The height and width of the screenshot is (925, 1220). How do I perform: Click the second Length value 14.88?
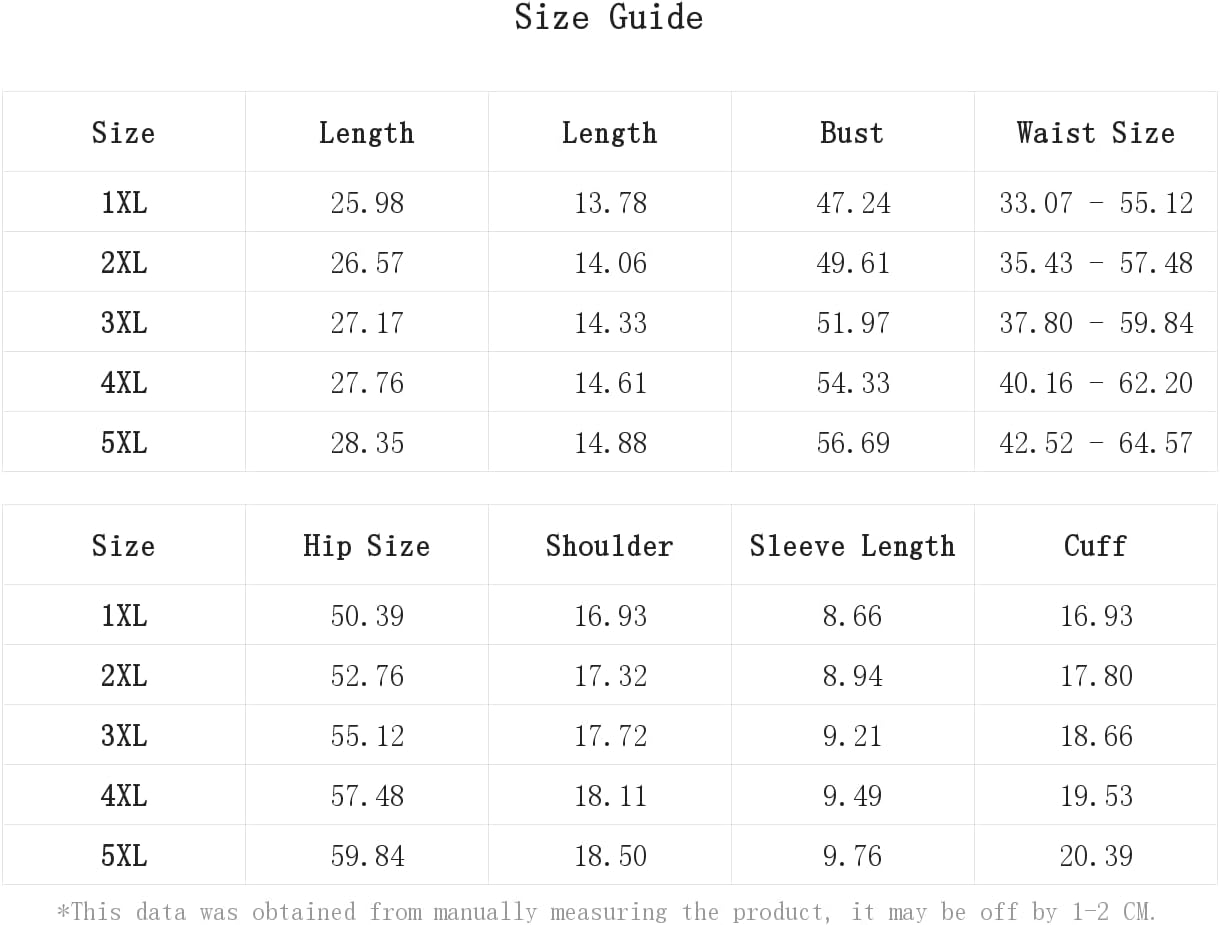click(x=610, y=443)
